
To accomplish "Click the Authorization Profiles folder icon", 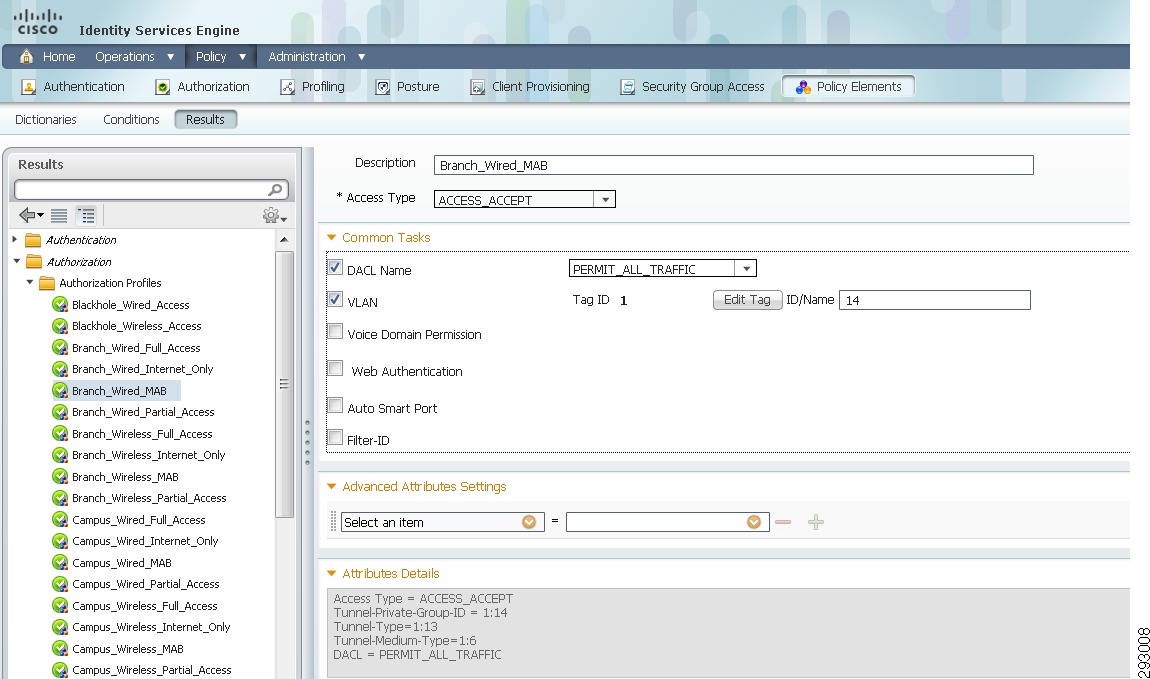I will click(x=47, y=283).
